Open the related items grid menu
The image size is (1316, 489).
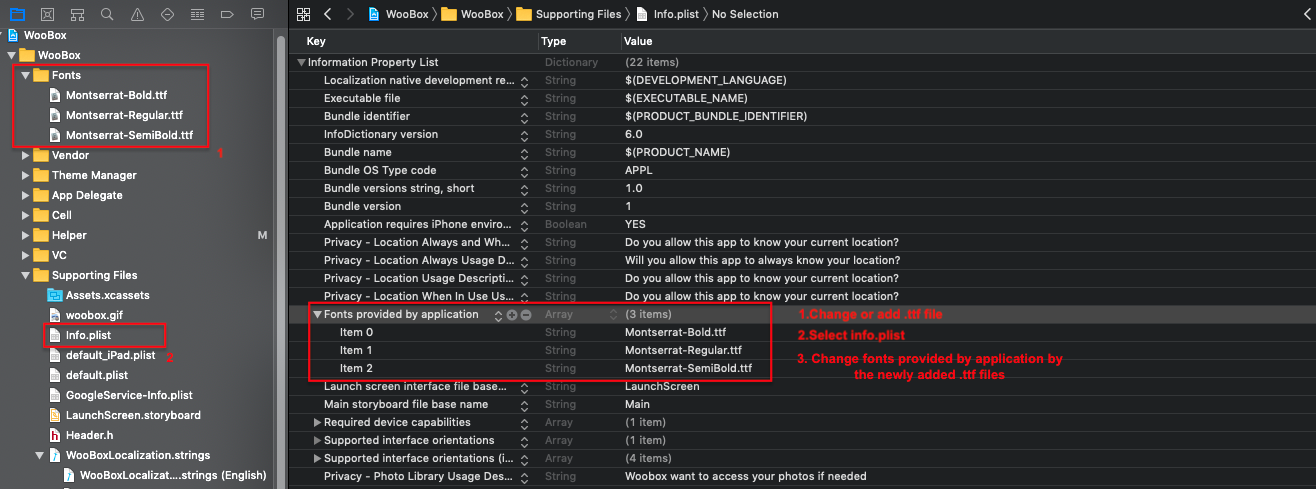click(304, 14)
